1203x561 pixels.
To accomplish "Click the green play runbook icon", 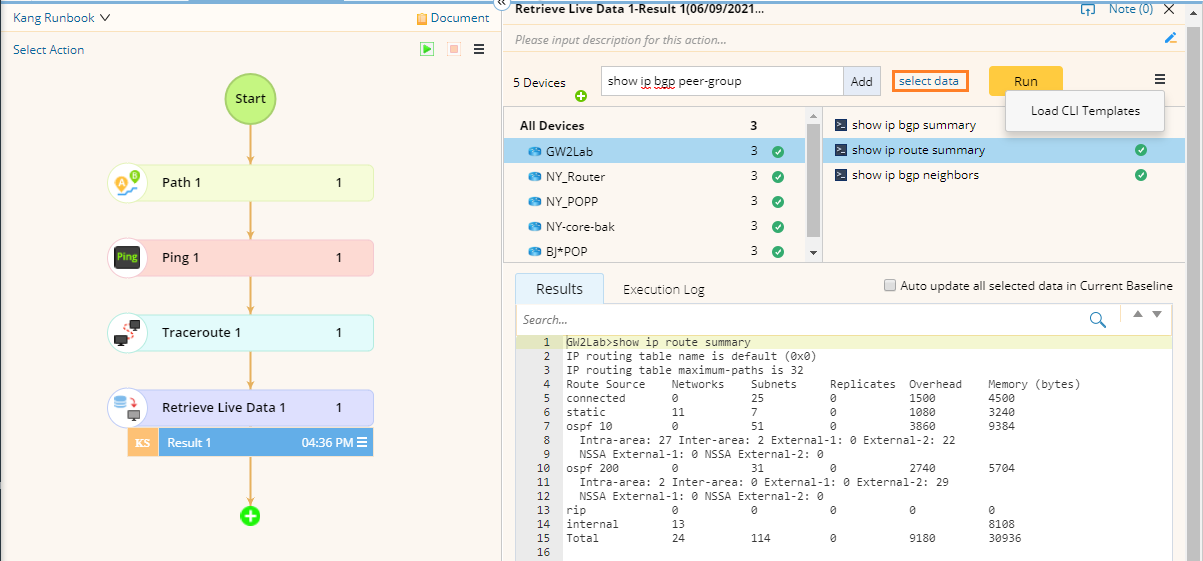I will coord(427,49).
